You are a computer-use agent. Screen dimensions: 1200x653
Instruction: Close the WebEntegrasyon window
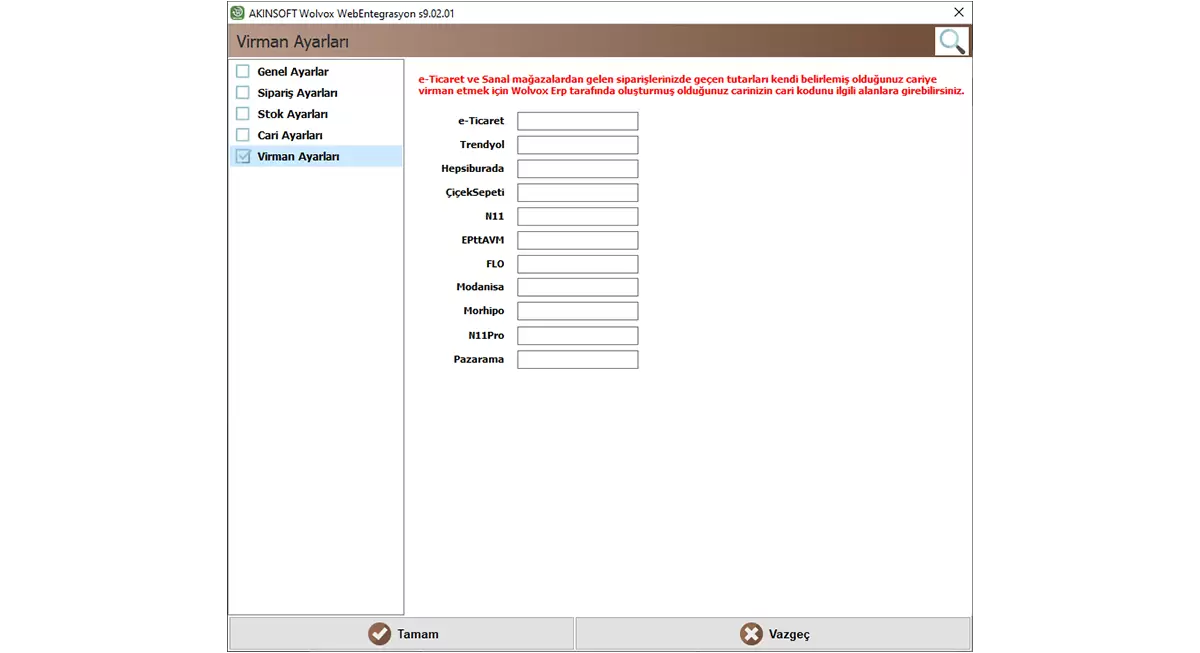(x=958, y=12)
